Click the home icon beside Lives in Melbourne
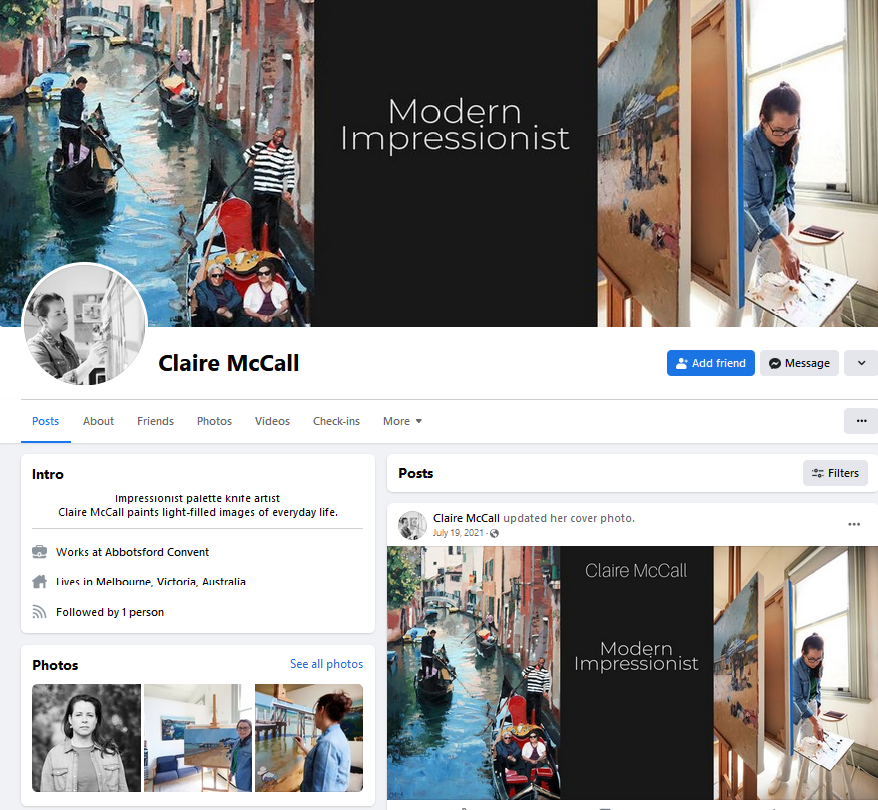This screenshot has width=878, height=810. pyautogui.click(x=39, y=582)
